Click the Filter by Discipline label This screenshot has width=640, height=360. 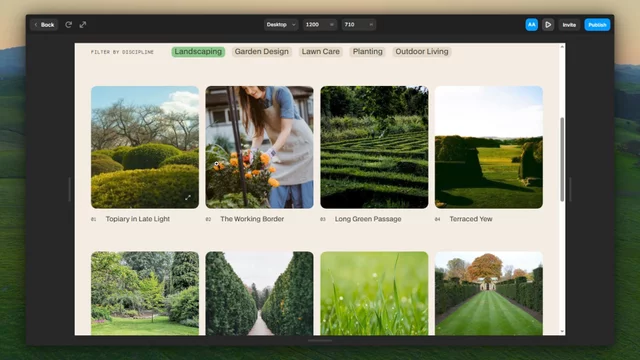coord(122,52)
